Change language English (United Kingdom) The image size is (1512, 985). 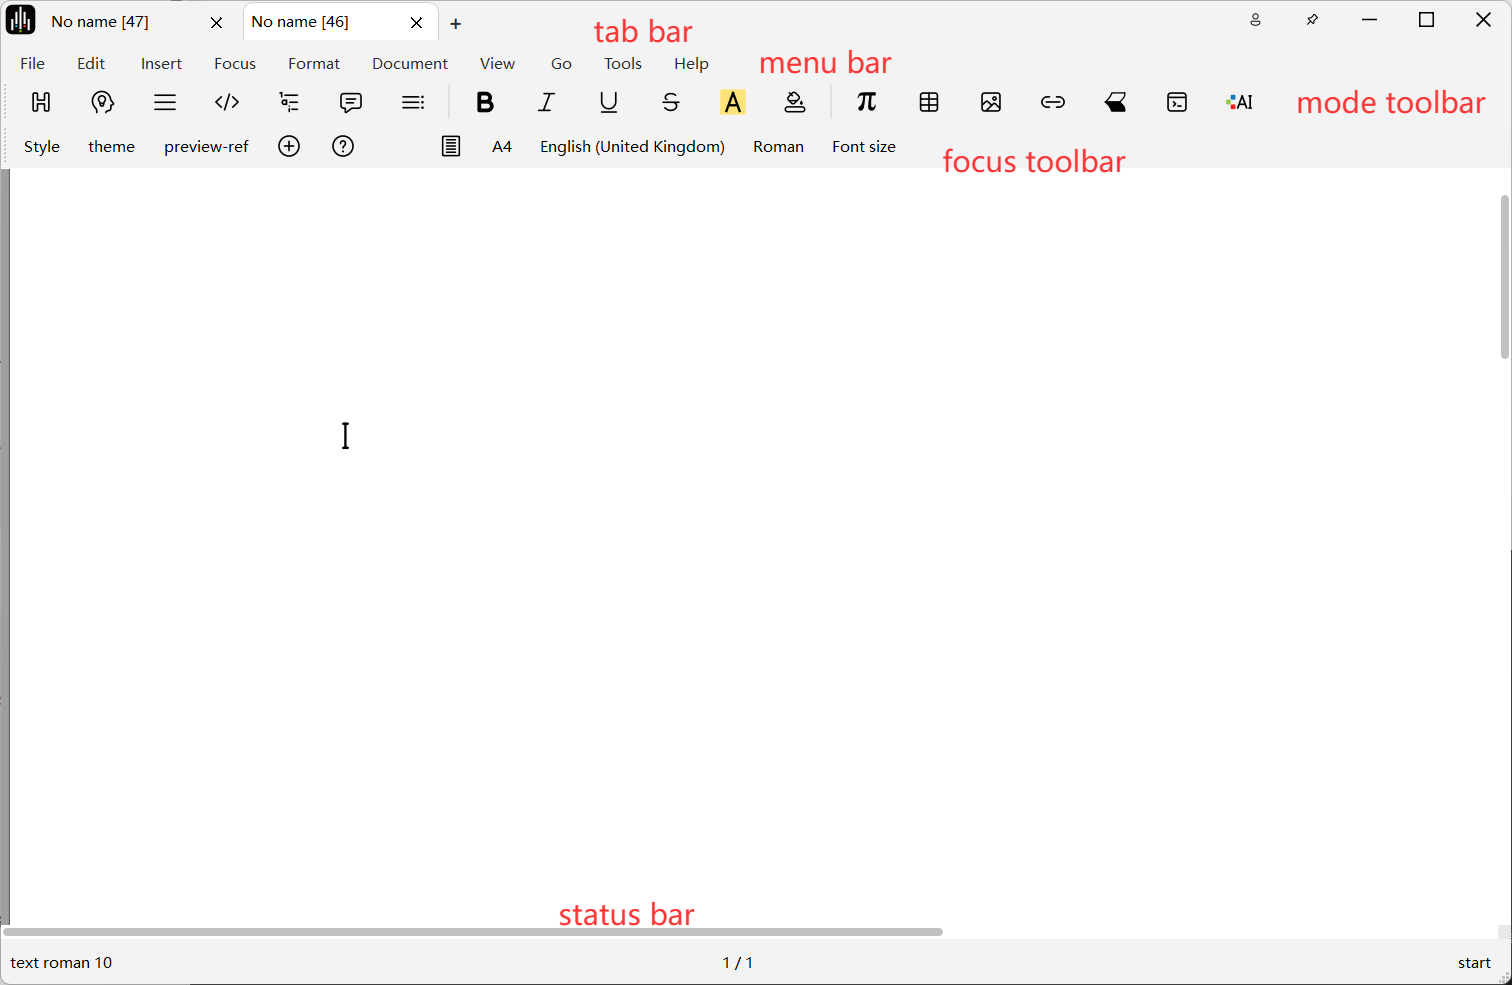pyautogui.click(x=632, y=146)
